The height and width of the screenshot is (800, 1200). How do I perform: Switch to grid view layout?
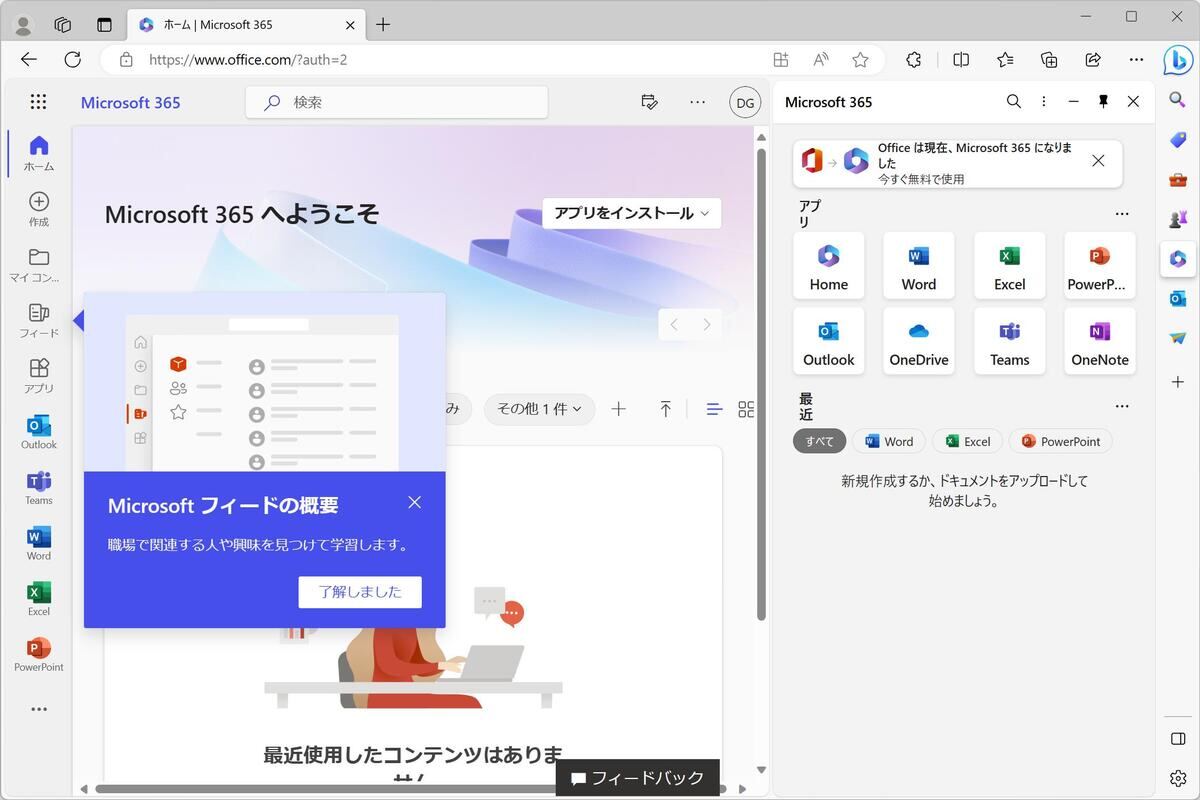pos(746,409)
